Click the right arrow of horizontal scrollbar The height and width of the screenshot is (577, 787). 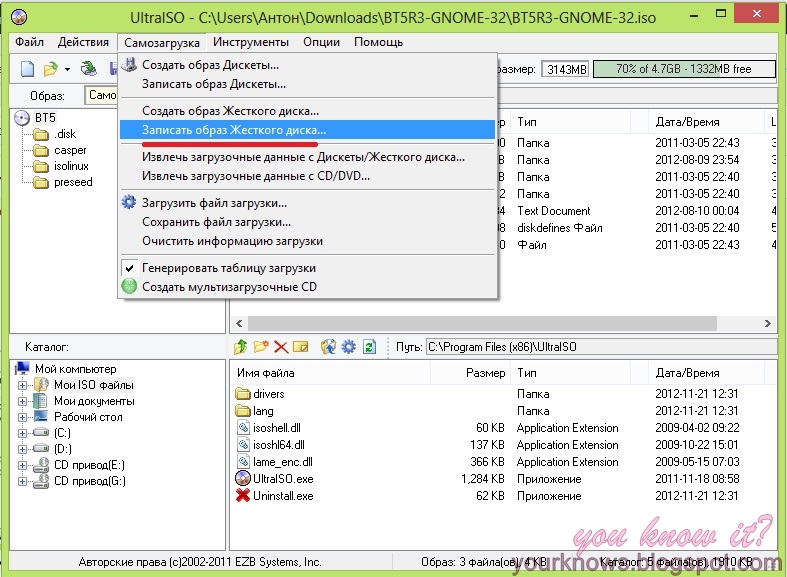click(767, 323)
